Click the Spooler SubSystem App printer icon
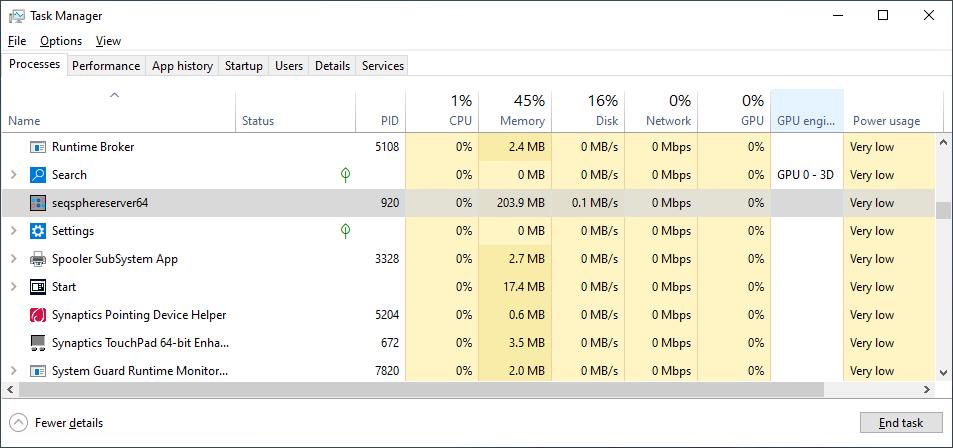Screen dimensions: 953x448 tap(38, 259)
